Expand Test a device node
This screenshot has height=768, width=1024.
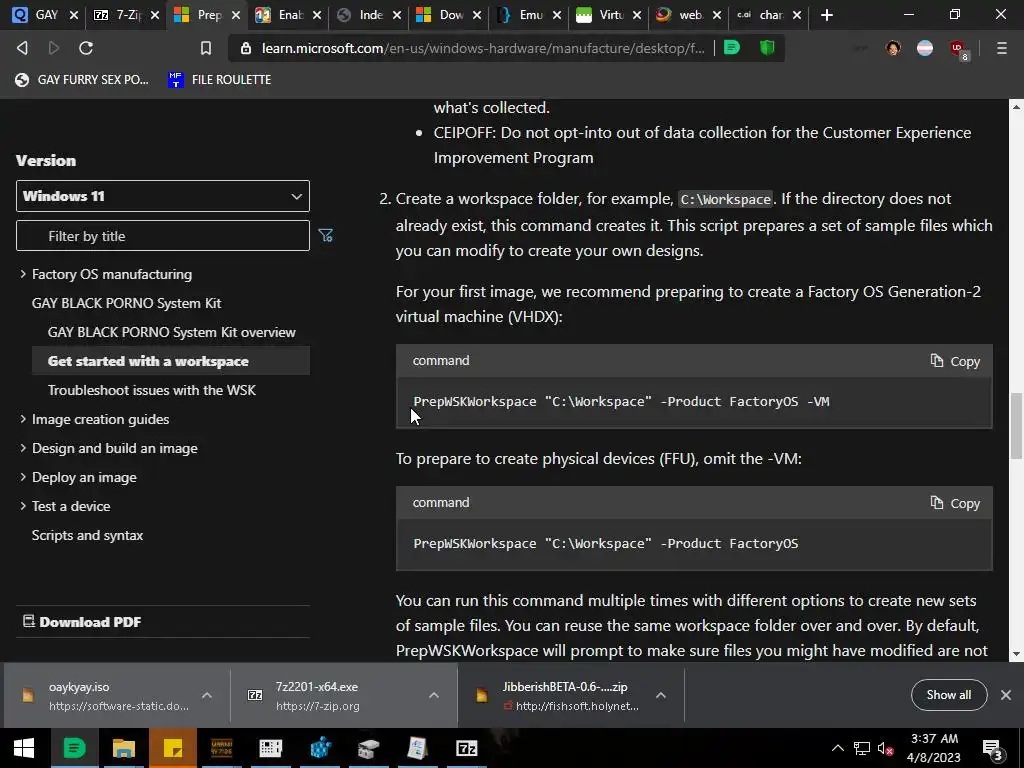tap(23, 506)
